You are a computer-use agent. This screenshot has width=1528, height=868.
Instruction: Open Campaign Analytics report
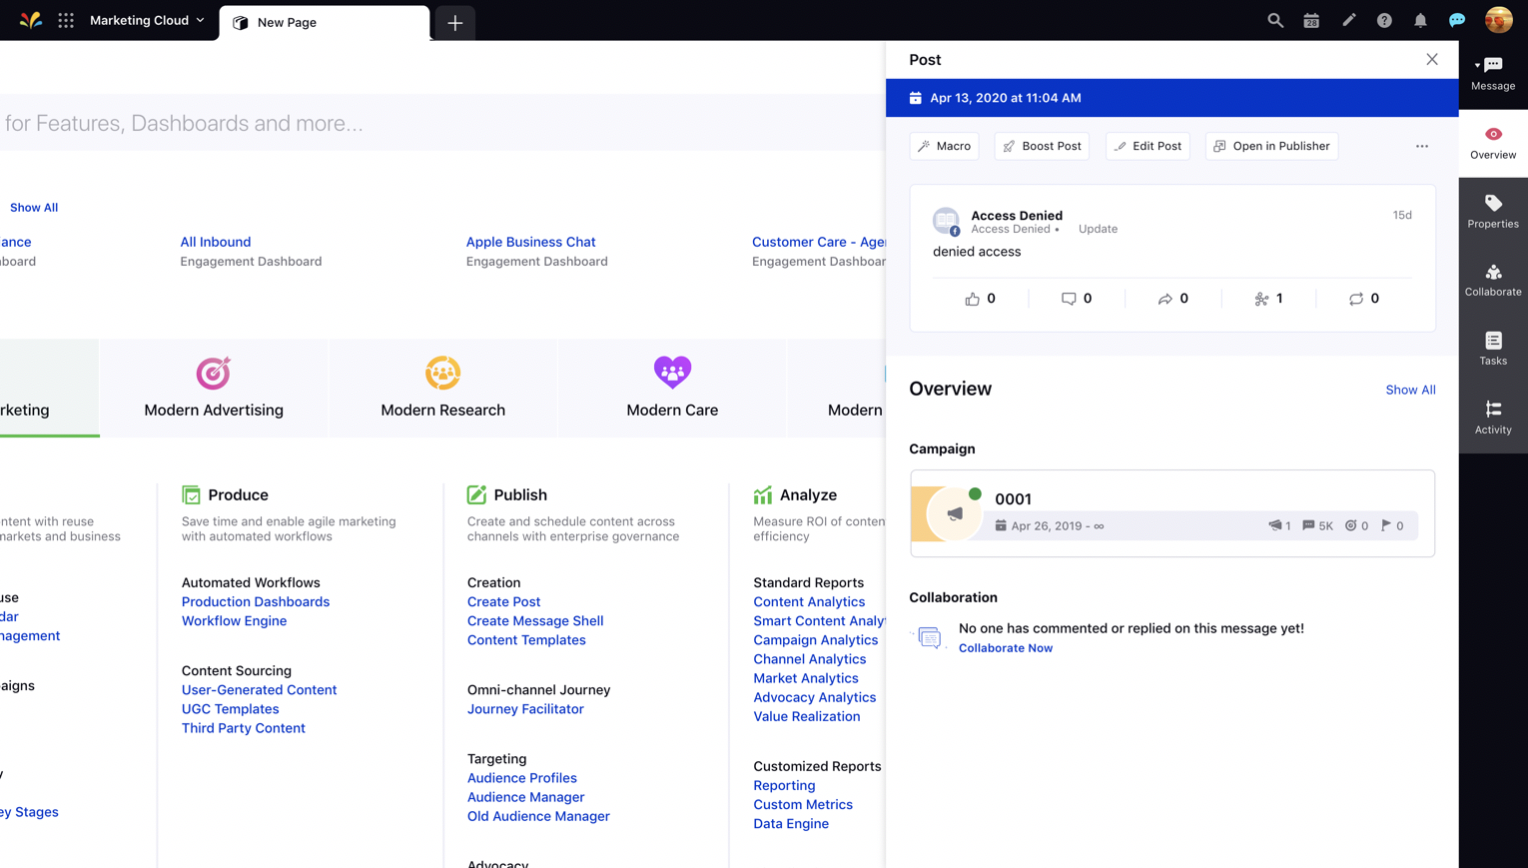pos(815,640)
